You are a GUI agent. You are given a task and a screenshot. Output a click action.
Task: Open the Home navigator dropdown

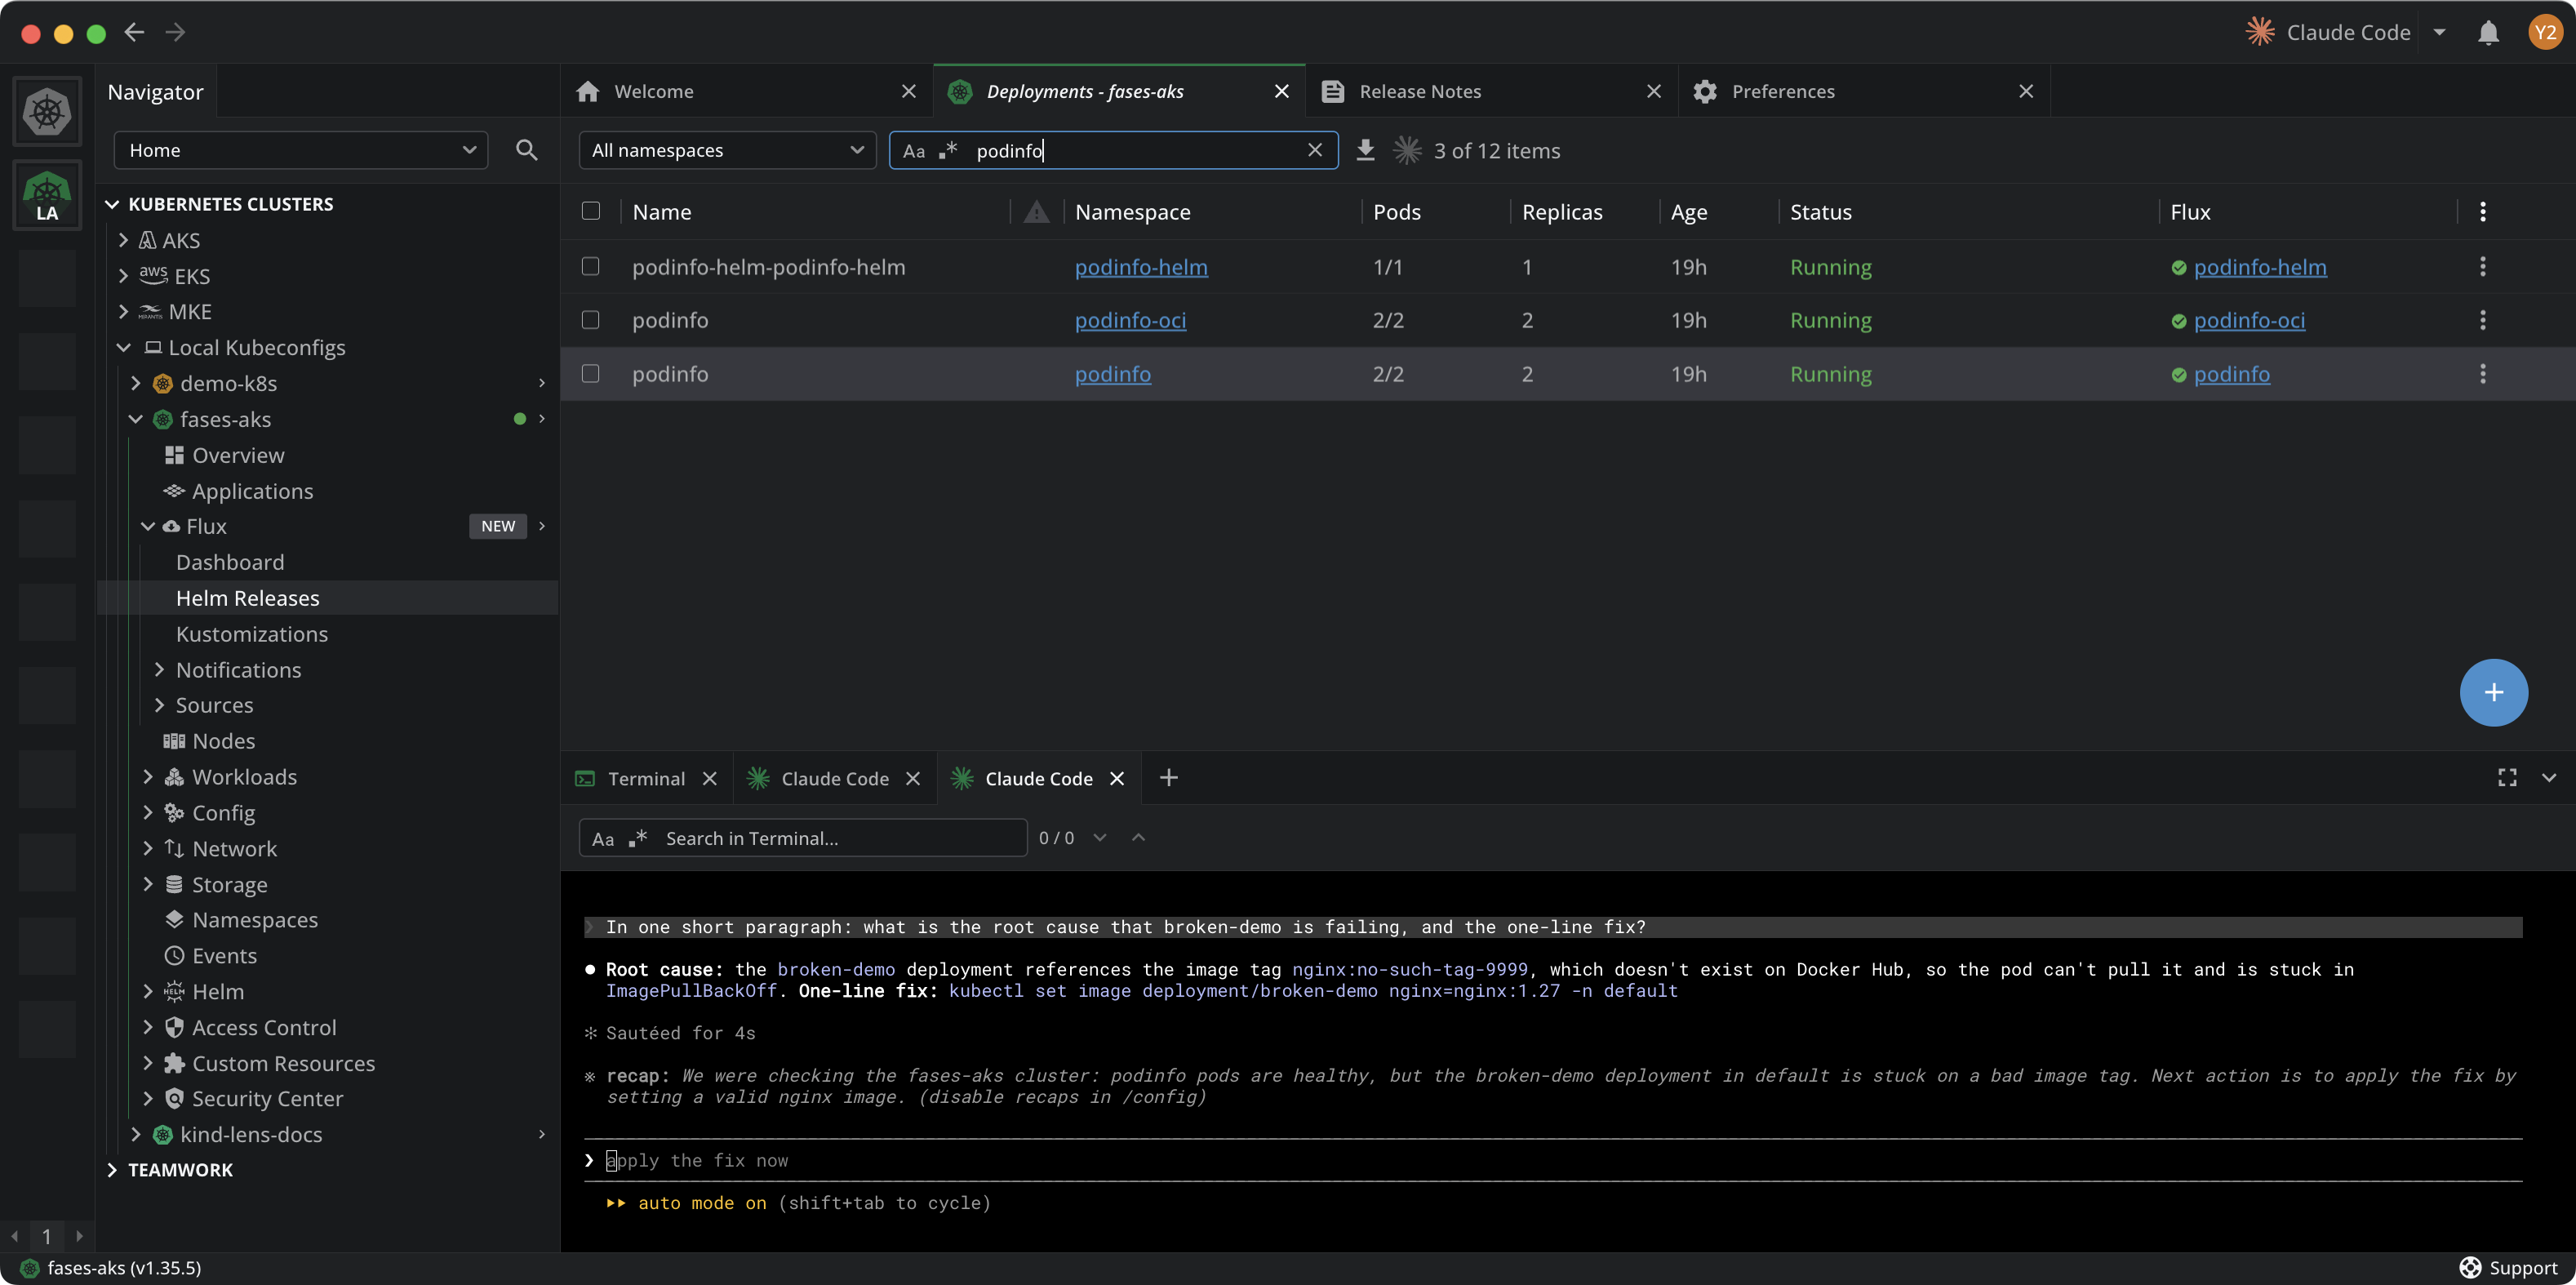tap(301, 150)
